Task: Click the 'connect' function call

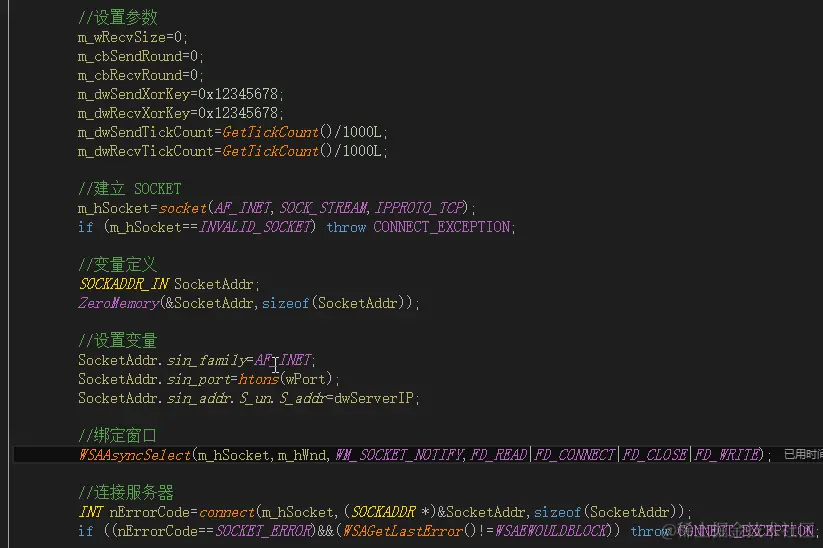Action: 227,512
